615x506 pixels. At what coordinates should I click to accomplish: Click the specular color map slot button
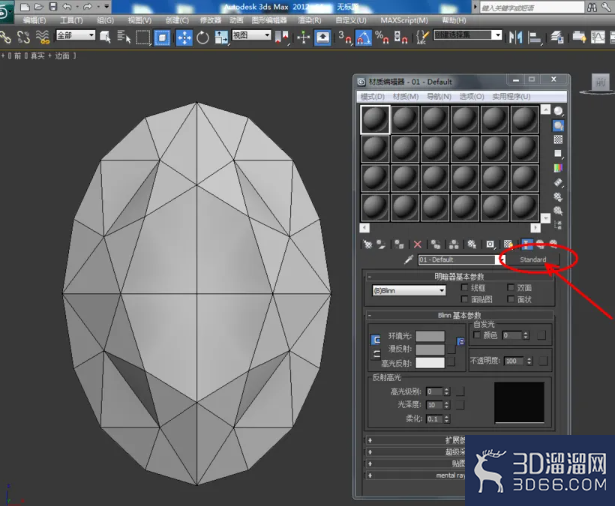pos(451,362)
